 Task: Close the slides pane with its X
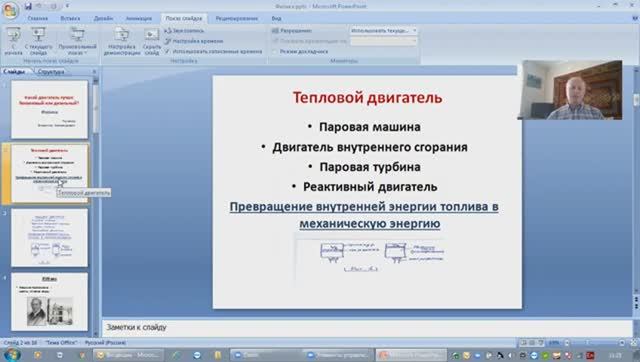coord(94,72)
